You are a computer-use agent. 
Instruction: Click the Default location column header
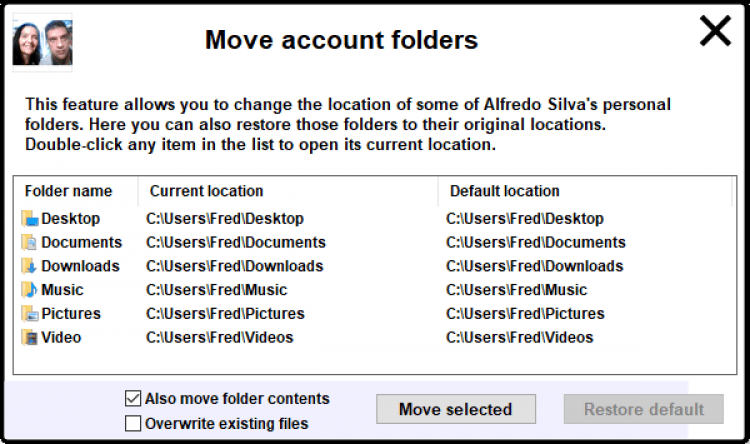pyautogui.click(x=505, y=191)
